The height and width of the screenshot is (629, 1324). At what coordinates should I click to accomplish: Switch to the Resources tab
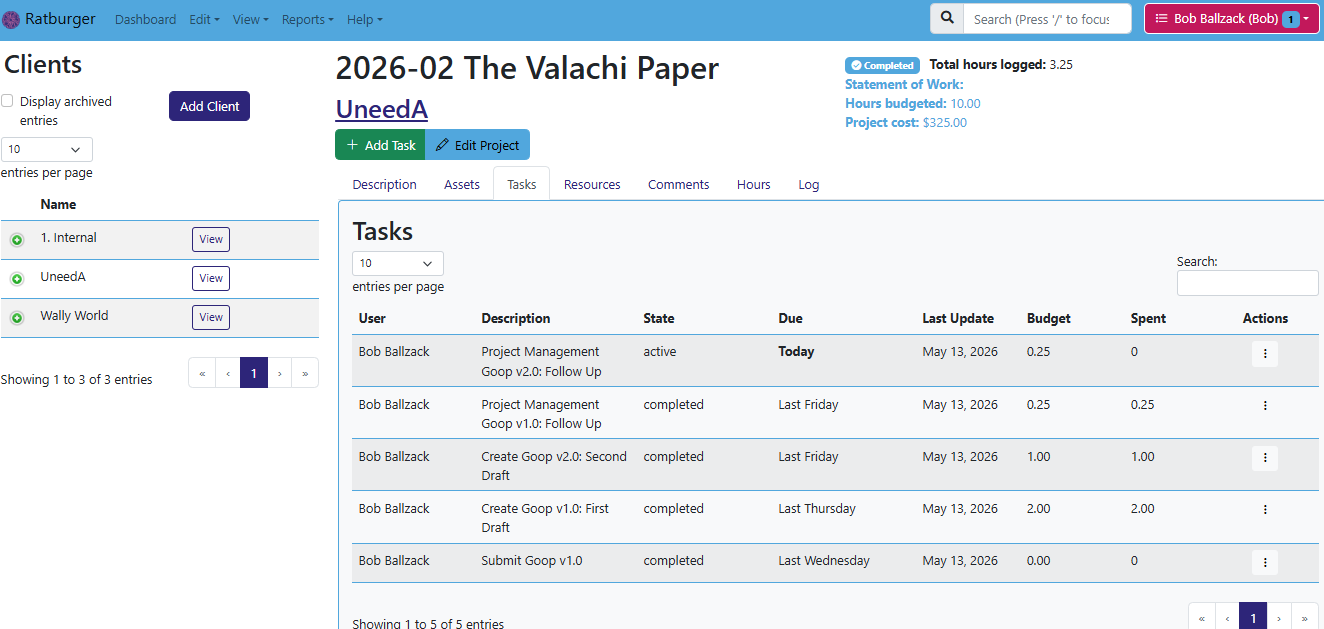592,184
